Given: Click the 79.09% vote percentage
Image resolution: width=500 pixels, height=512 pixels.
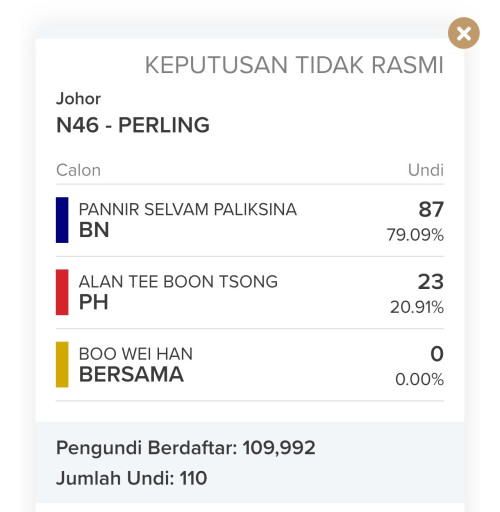Looking at the screenshot, I should [415, 235].
